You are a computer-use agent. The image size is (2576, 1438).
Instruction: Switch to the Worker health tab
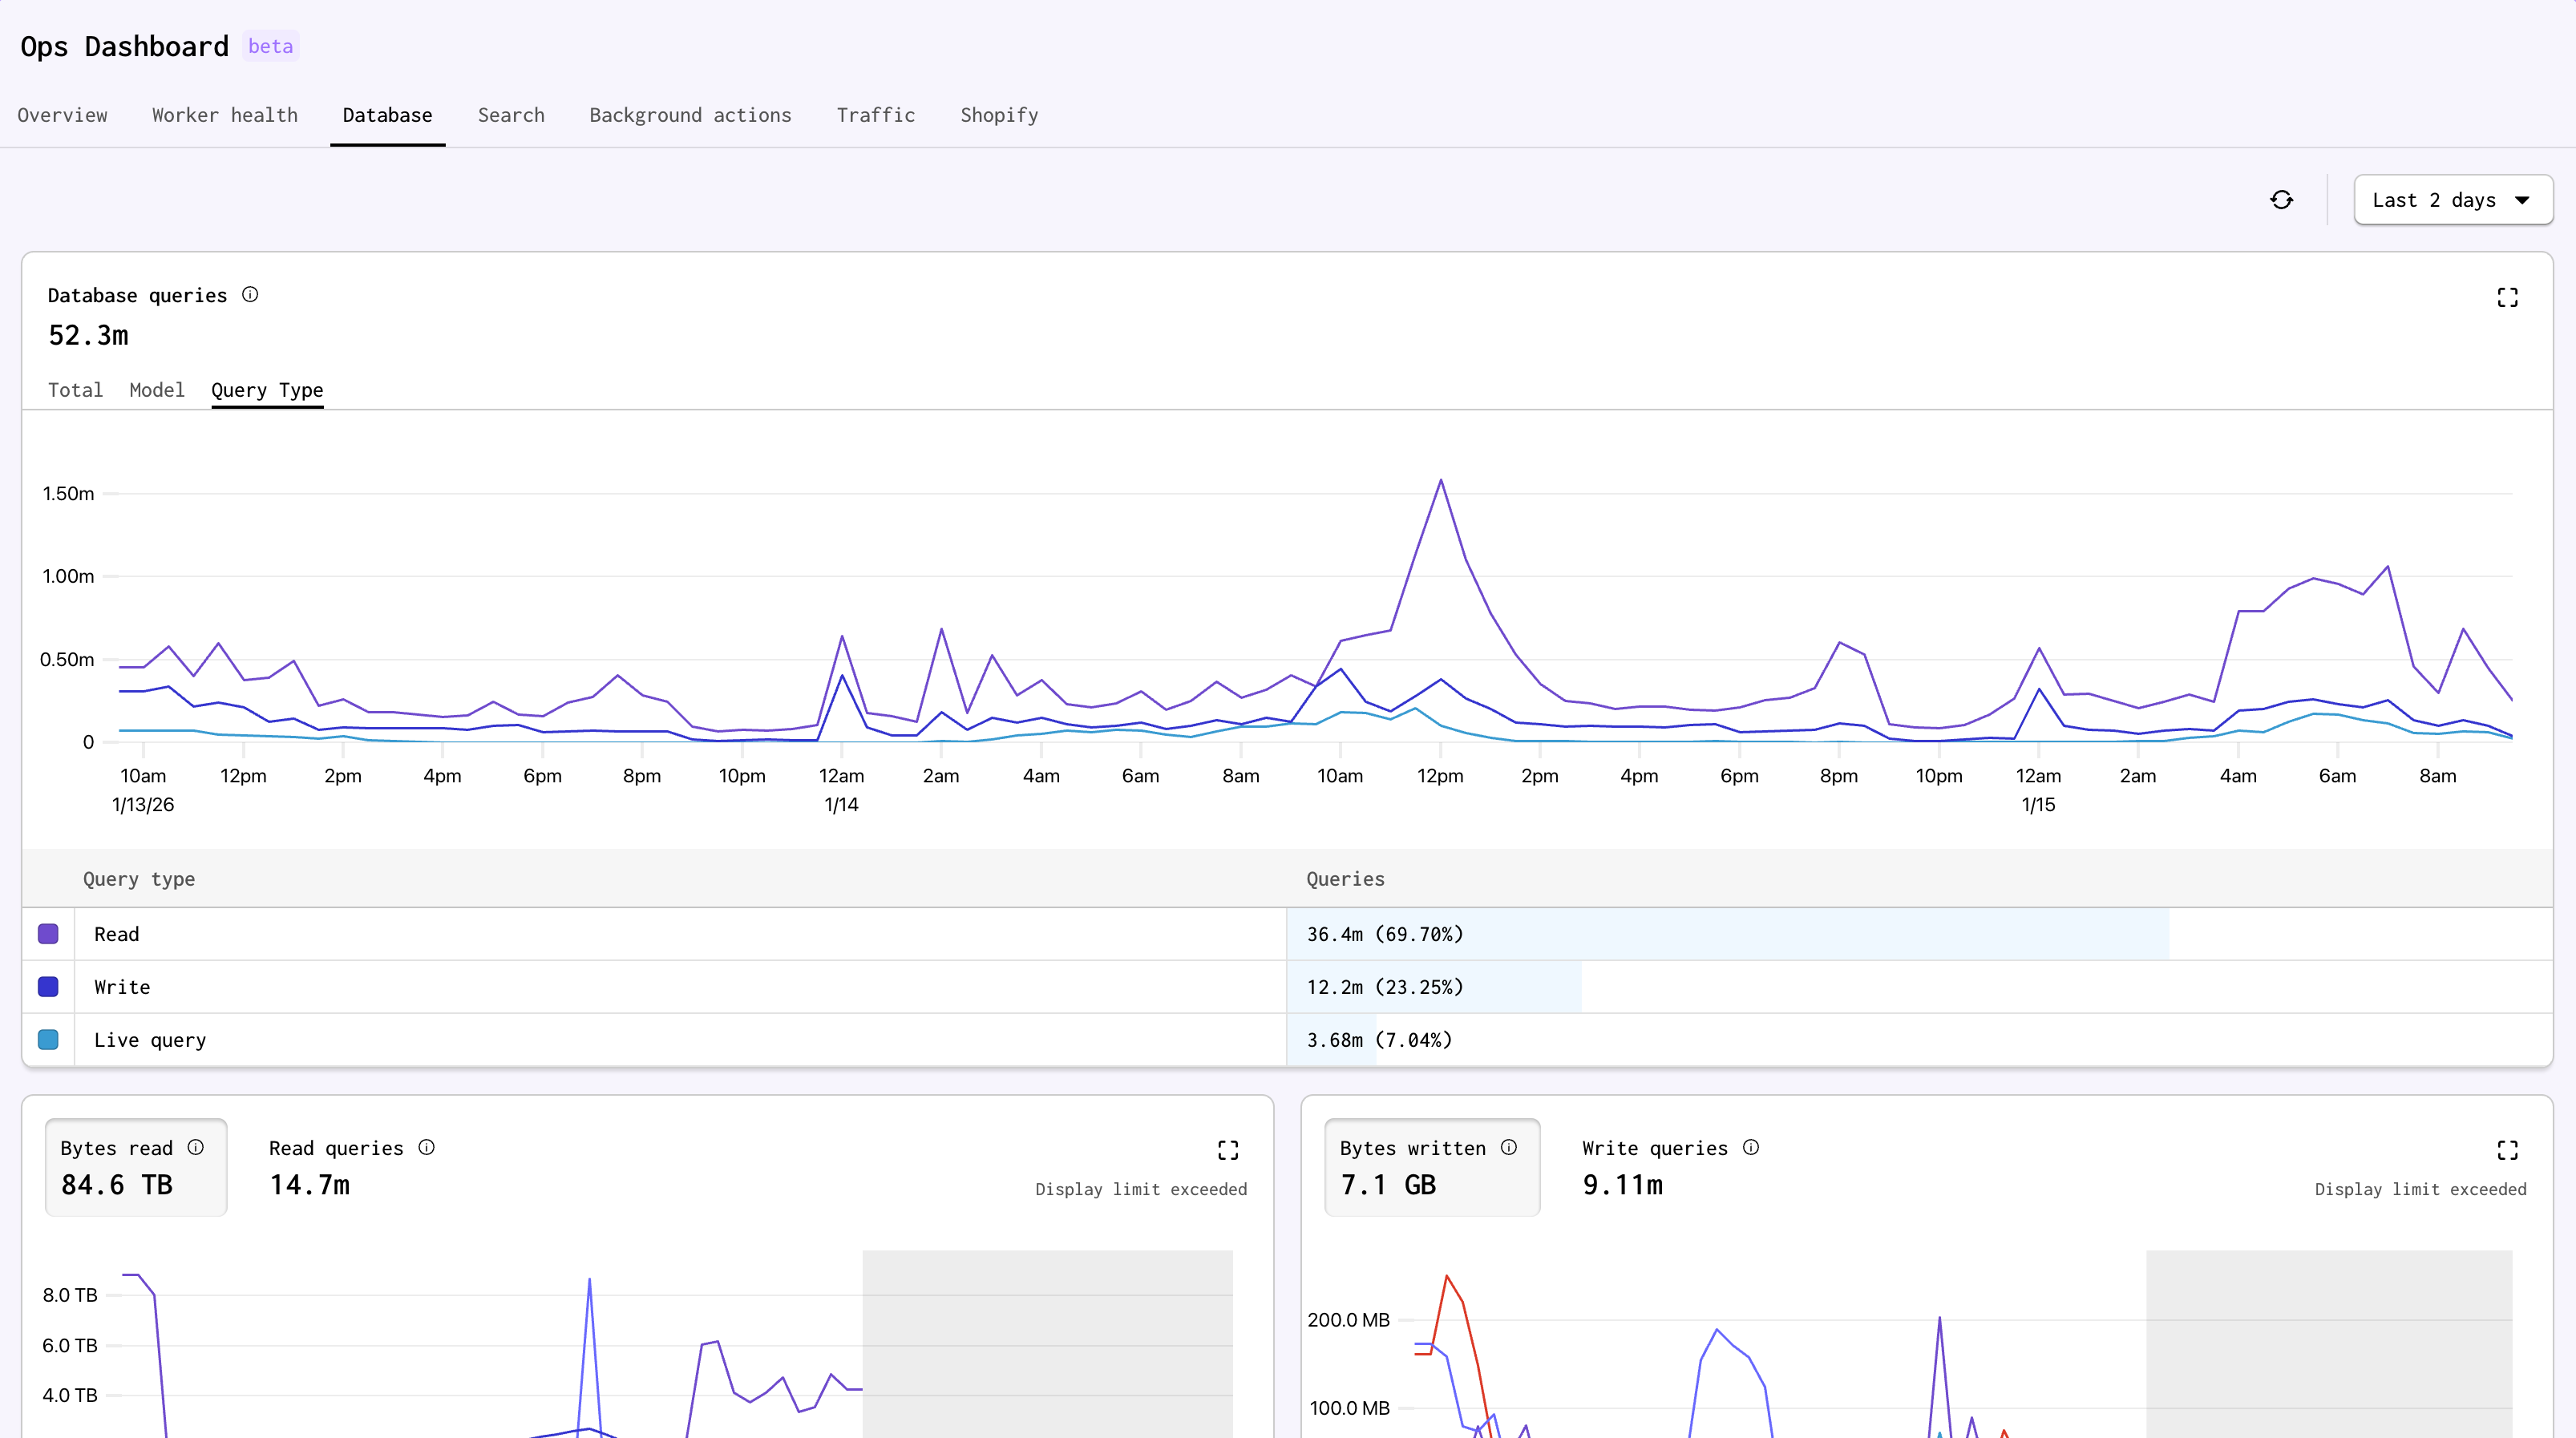coord(225,115)
